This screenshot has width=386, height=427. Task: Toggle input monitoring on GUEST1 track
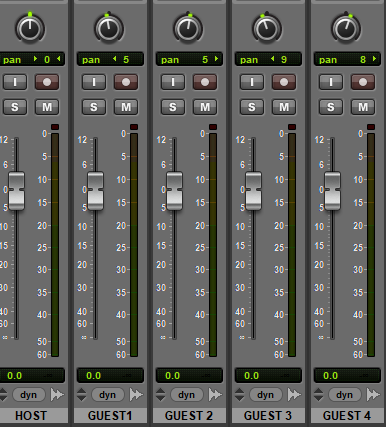[x=94, y=82]
